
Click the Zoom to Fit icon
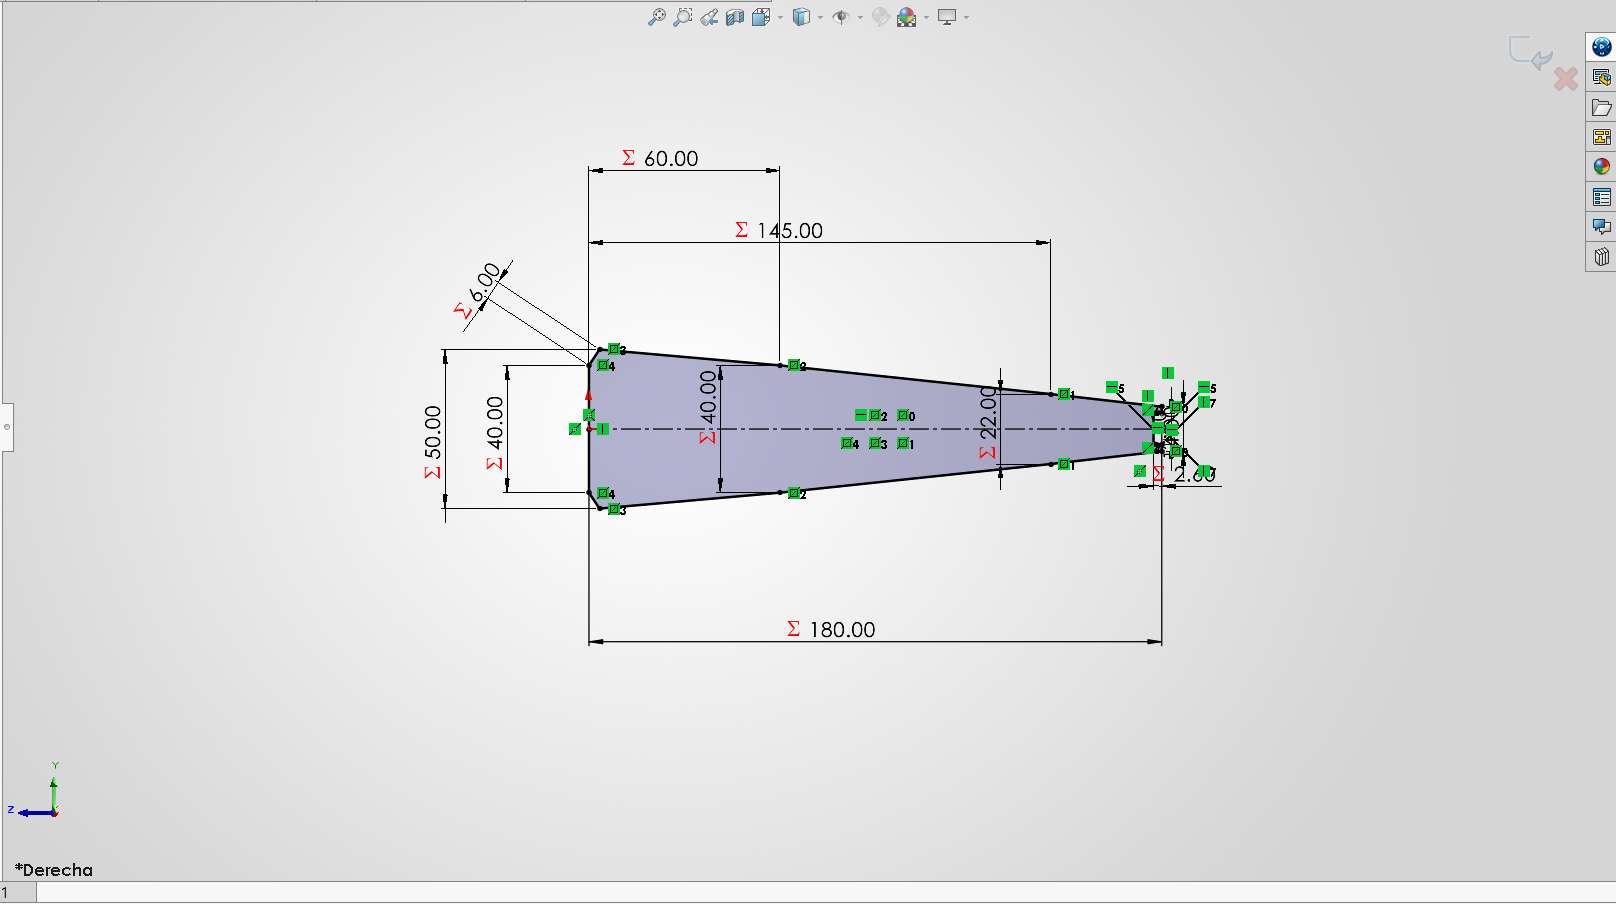(x=657, y=17)
